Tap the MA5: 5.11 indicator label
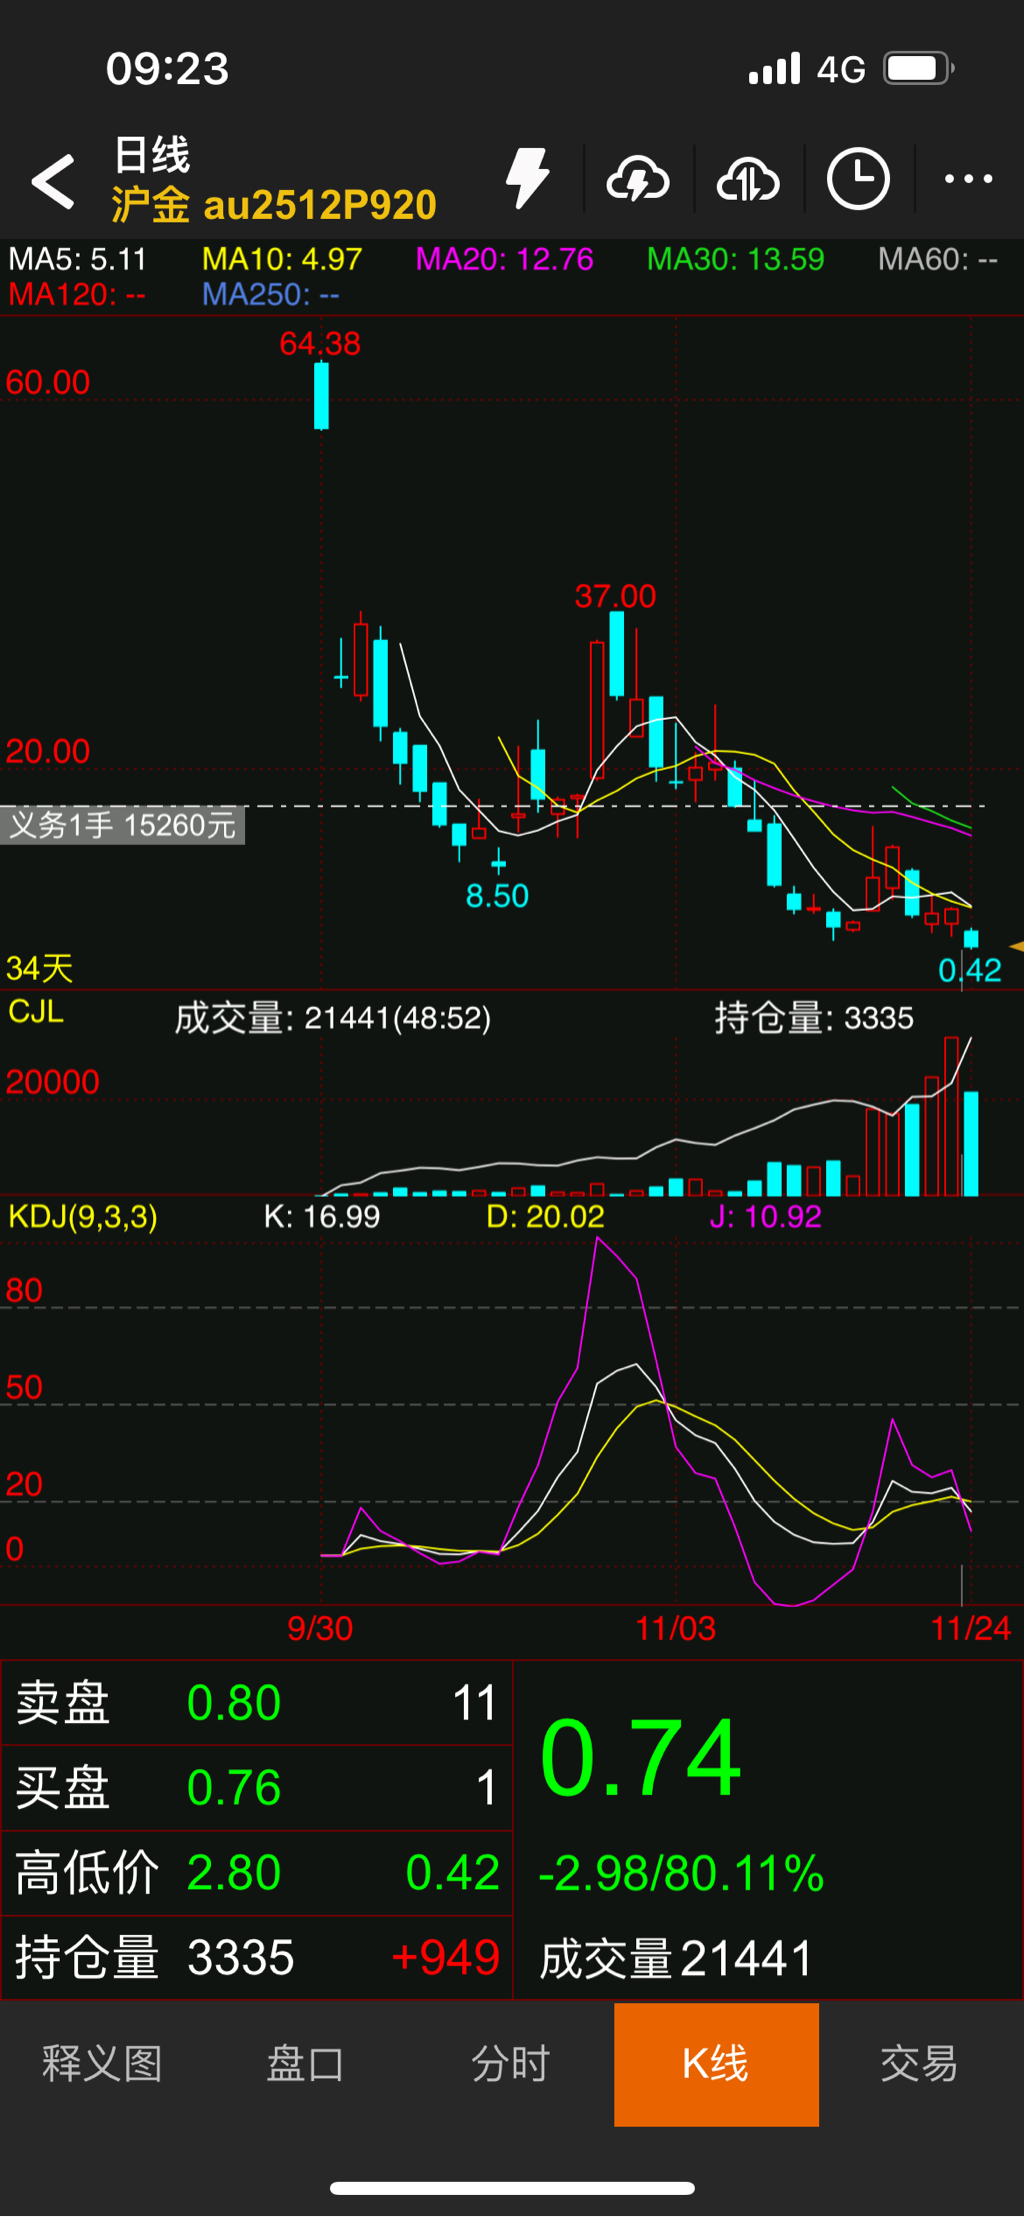 pyautogui.click(x=77, y=260)
